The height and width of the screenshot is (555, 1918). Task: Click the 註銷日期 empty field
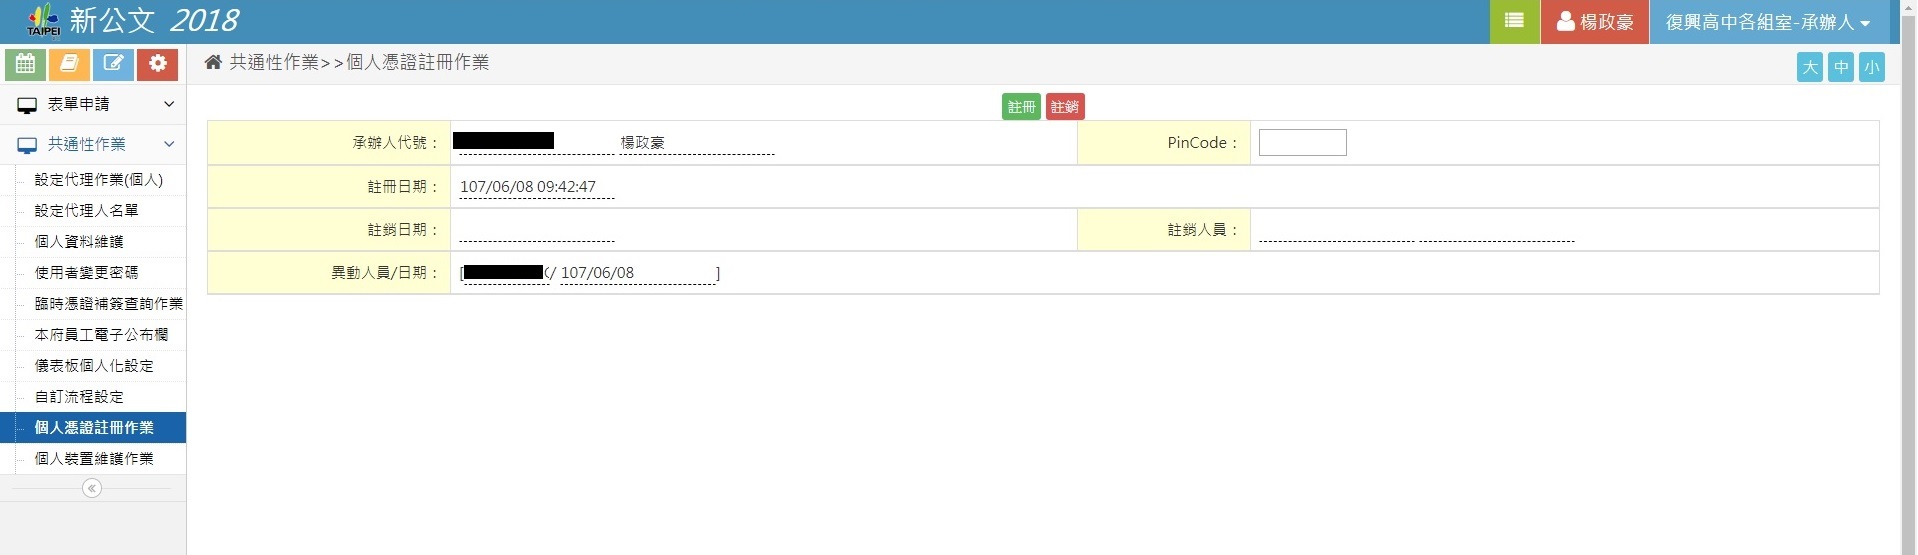pyautogui.click(x=537, y=230)
